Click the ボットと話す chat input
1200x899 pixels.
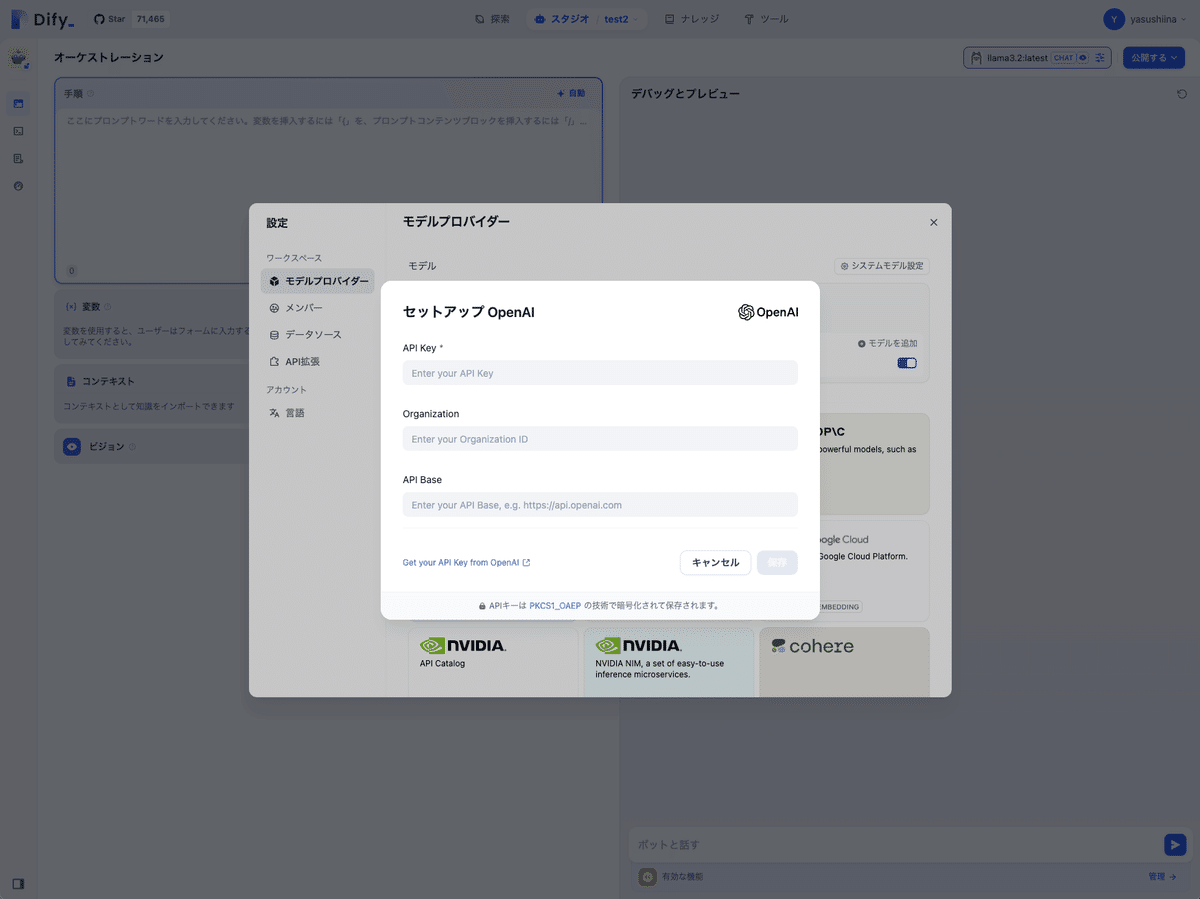(895, 845)
